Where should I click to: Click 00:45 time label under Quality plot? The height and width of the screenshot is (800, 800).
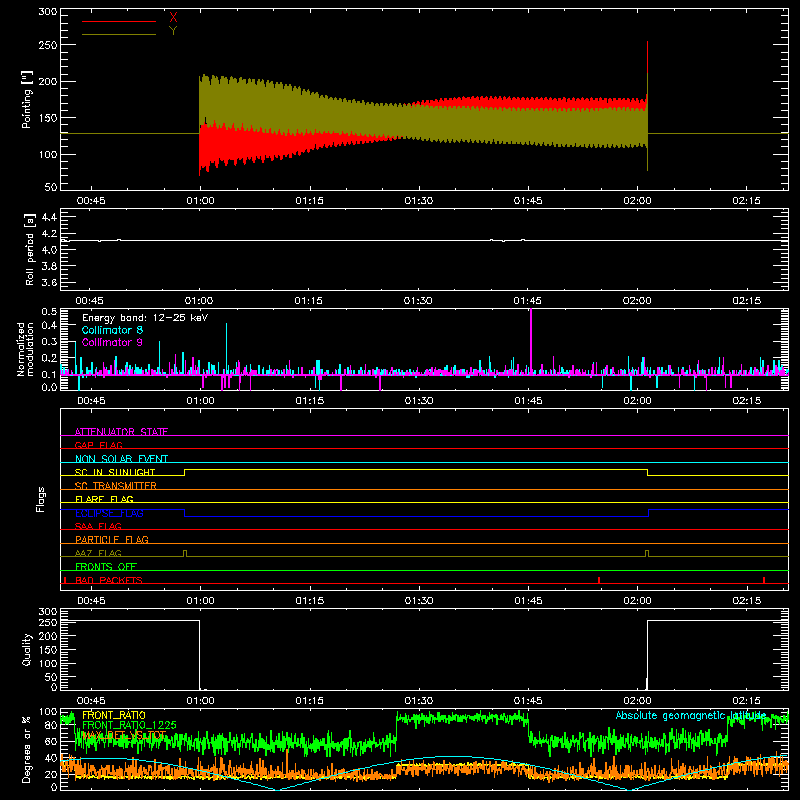pyautogui.click(x=91, y=701)
